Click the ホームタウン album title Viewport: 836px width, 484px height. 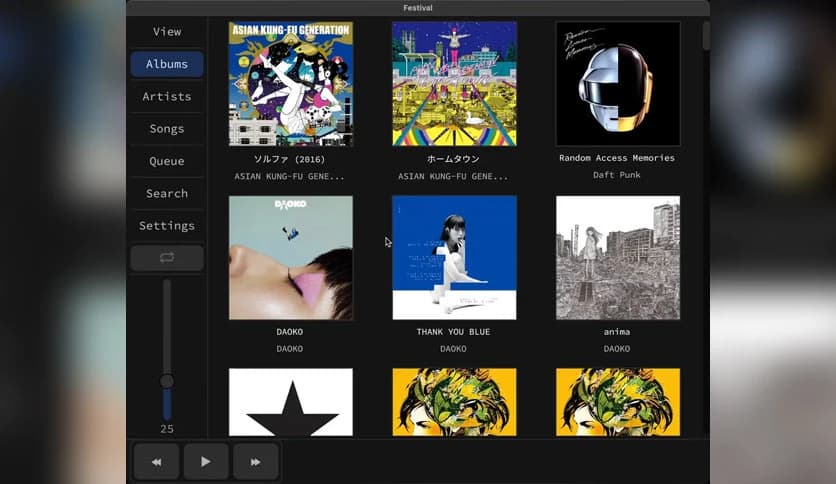[x=453, y=159]
